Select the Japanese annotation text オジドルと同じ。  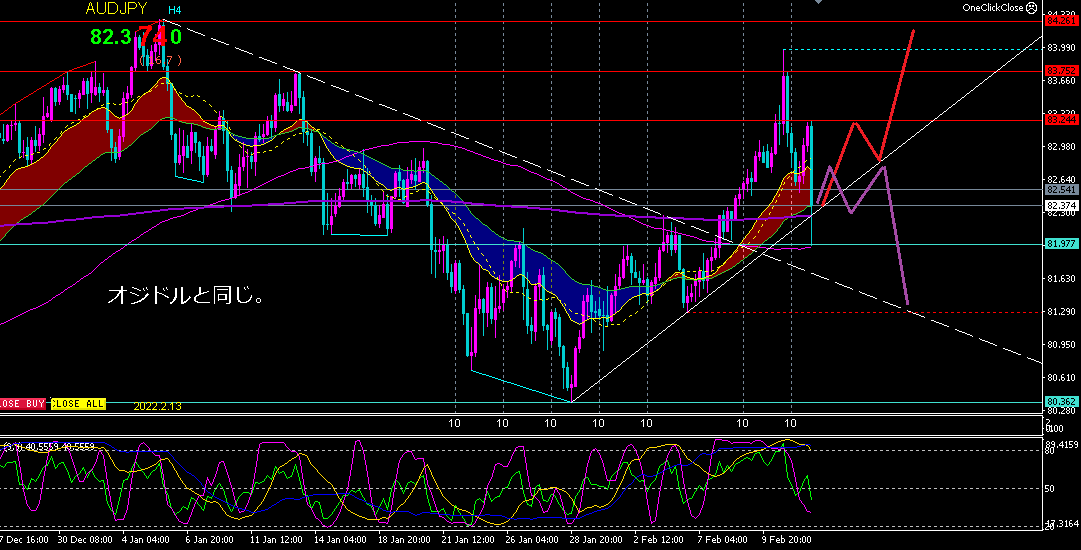pyautogui.click(x=186, y=296)
